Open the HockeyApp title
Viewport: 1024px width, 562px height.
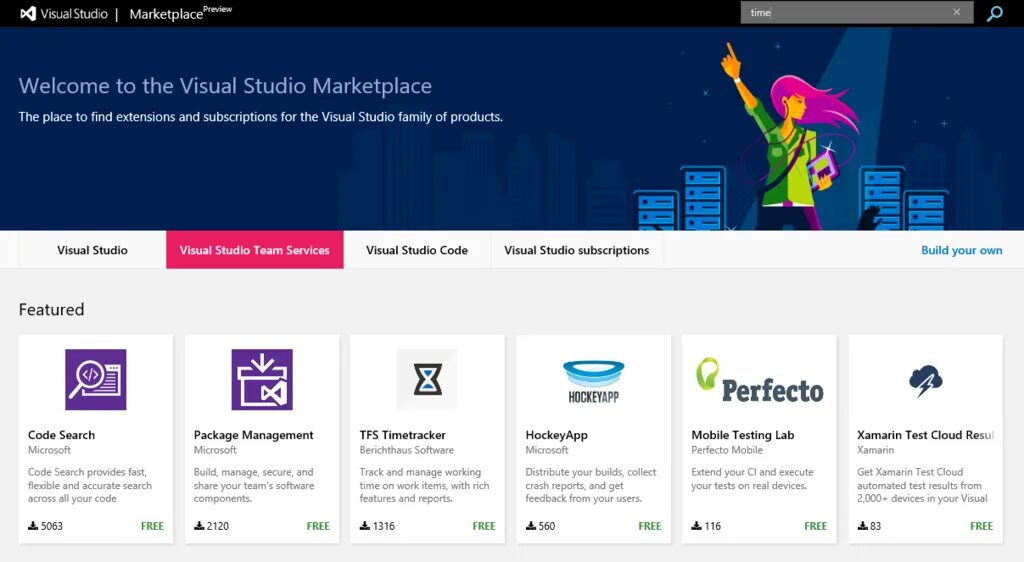pyautogui.click(x=556, y=435)
